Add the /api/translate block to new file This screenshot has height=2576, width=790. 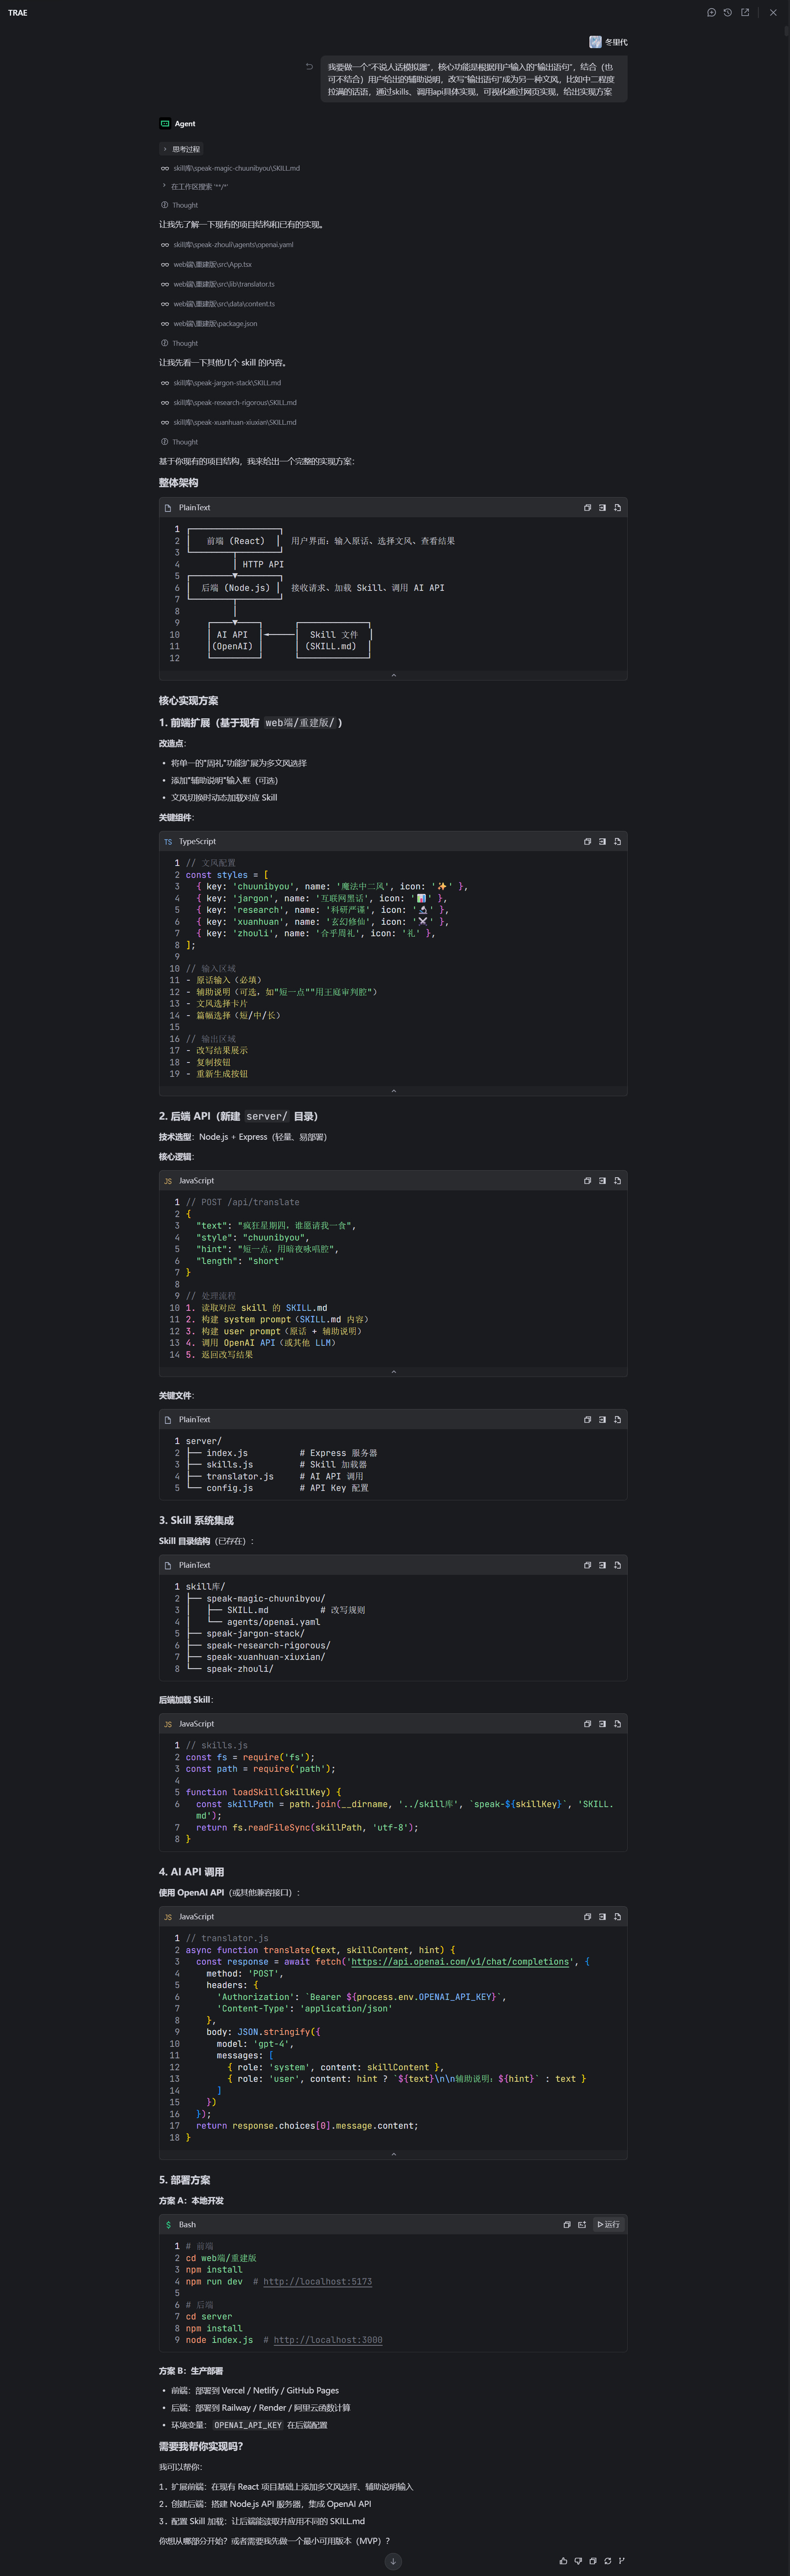(x=617, y=1181)
